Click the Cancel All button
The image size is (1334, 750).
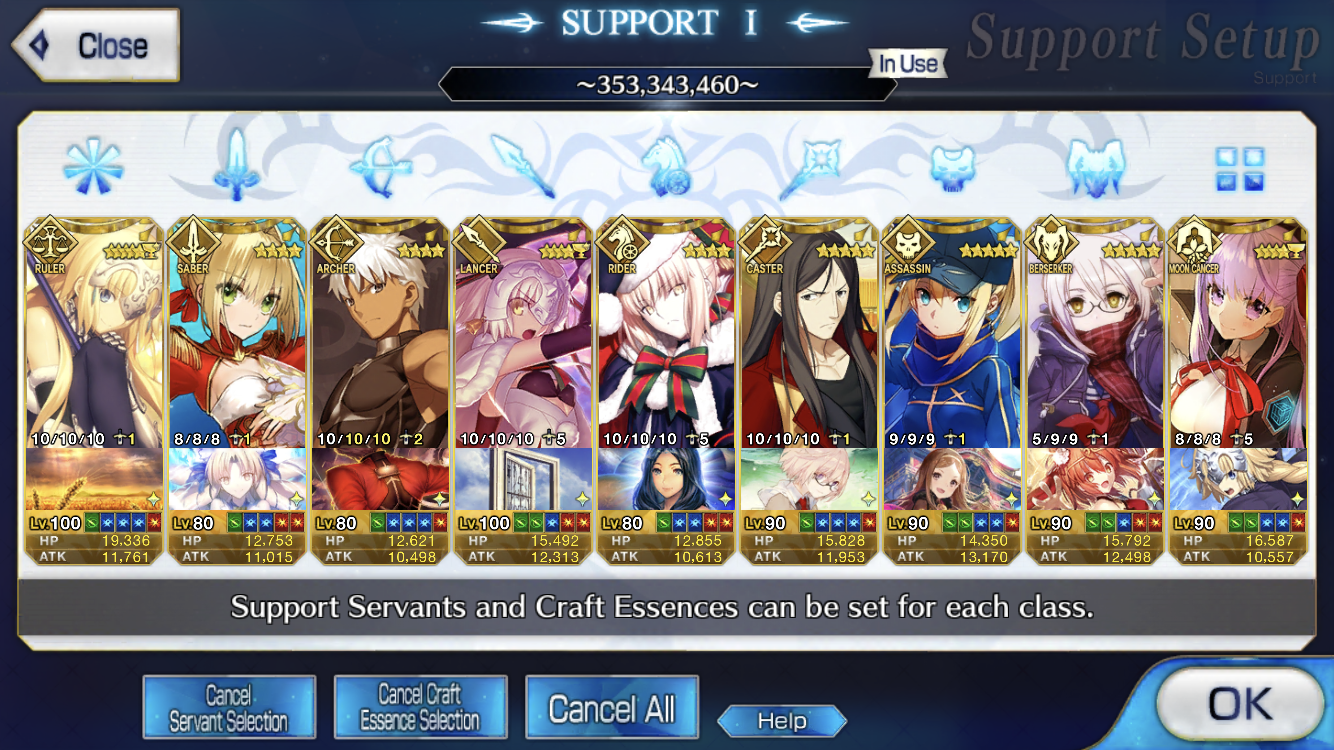pos(612,708)
